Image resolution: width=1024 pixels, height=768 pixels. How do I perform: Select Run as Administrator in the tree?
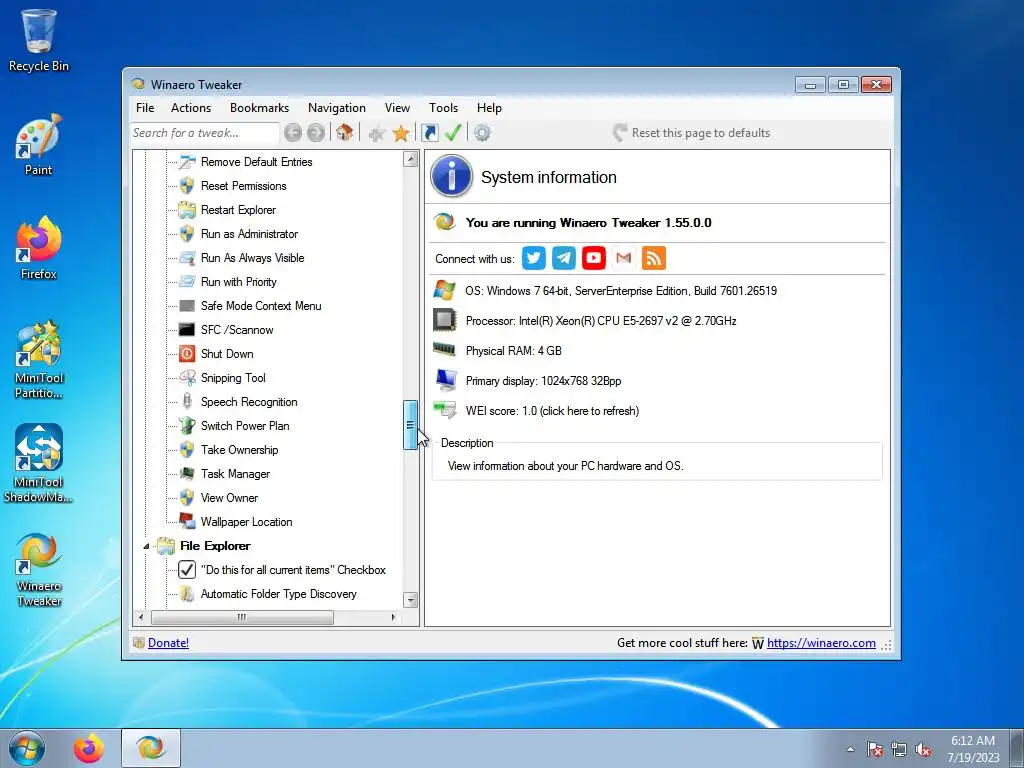[x=249, y=234]
